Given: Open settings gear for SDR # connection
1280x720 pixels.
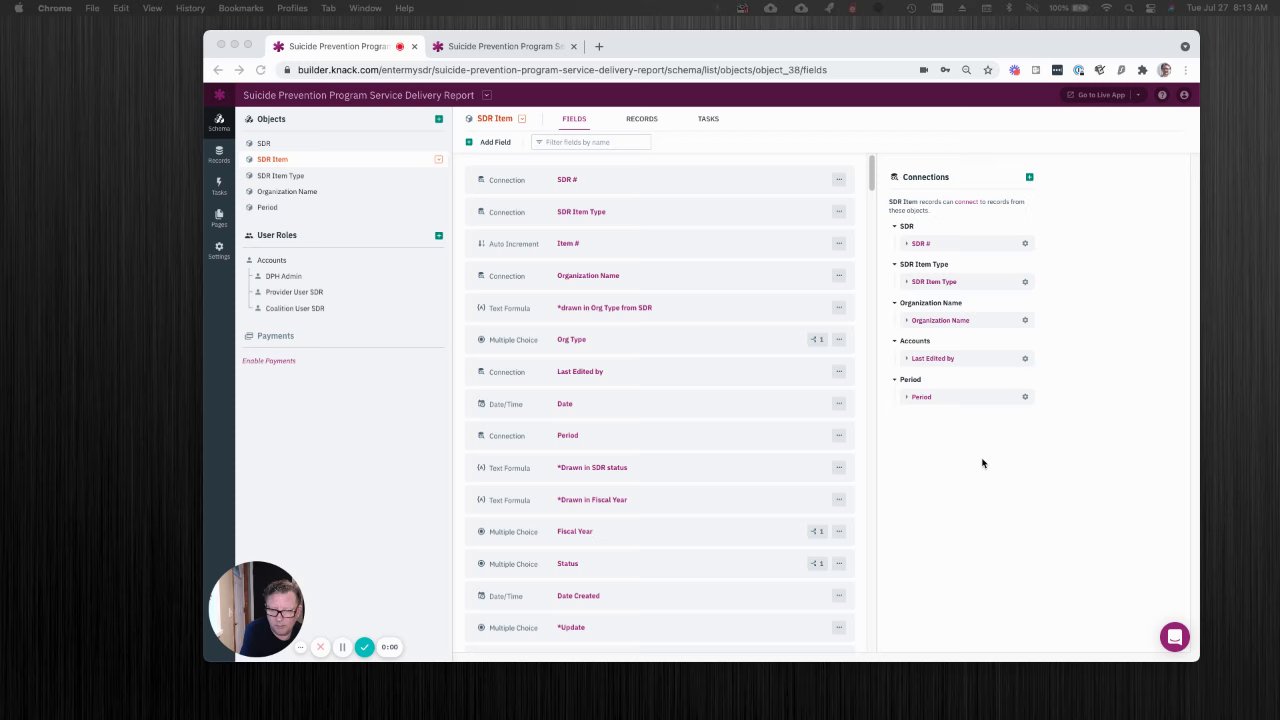Looking at the screenshot, I should [x=1025, y=243].
